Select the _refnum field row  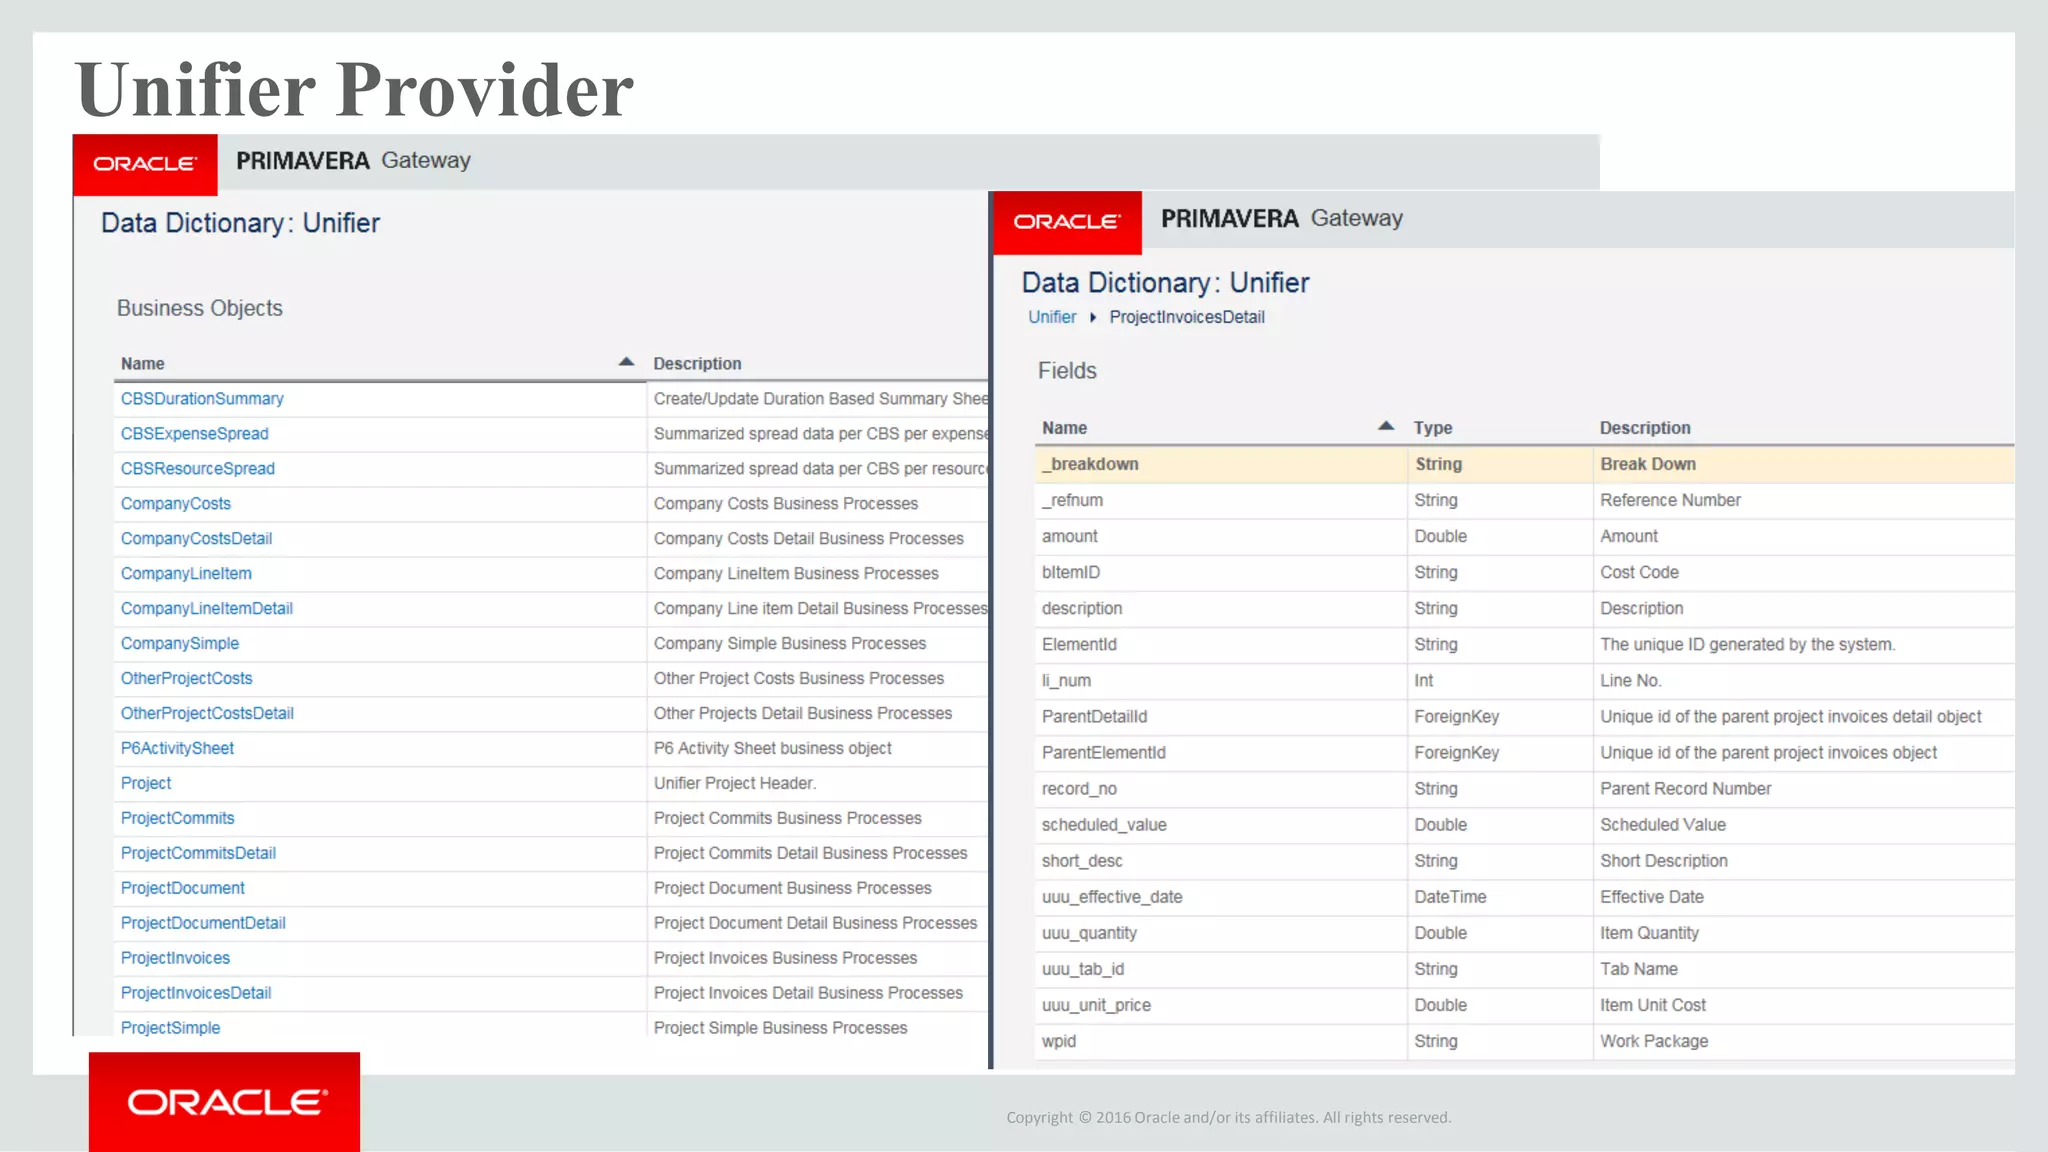(1524, 501)
